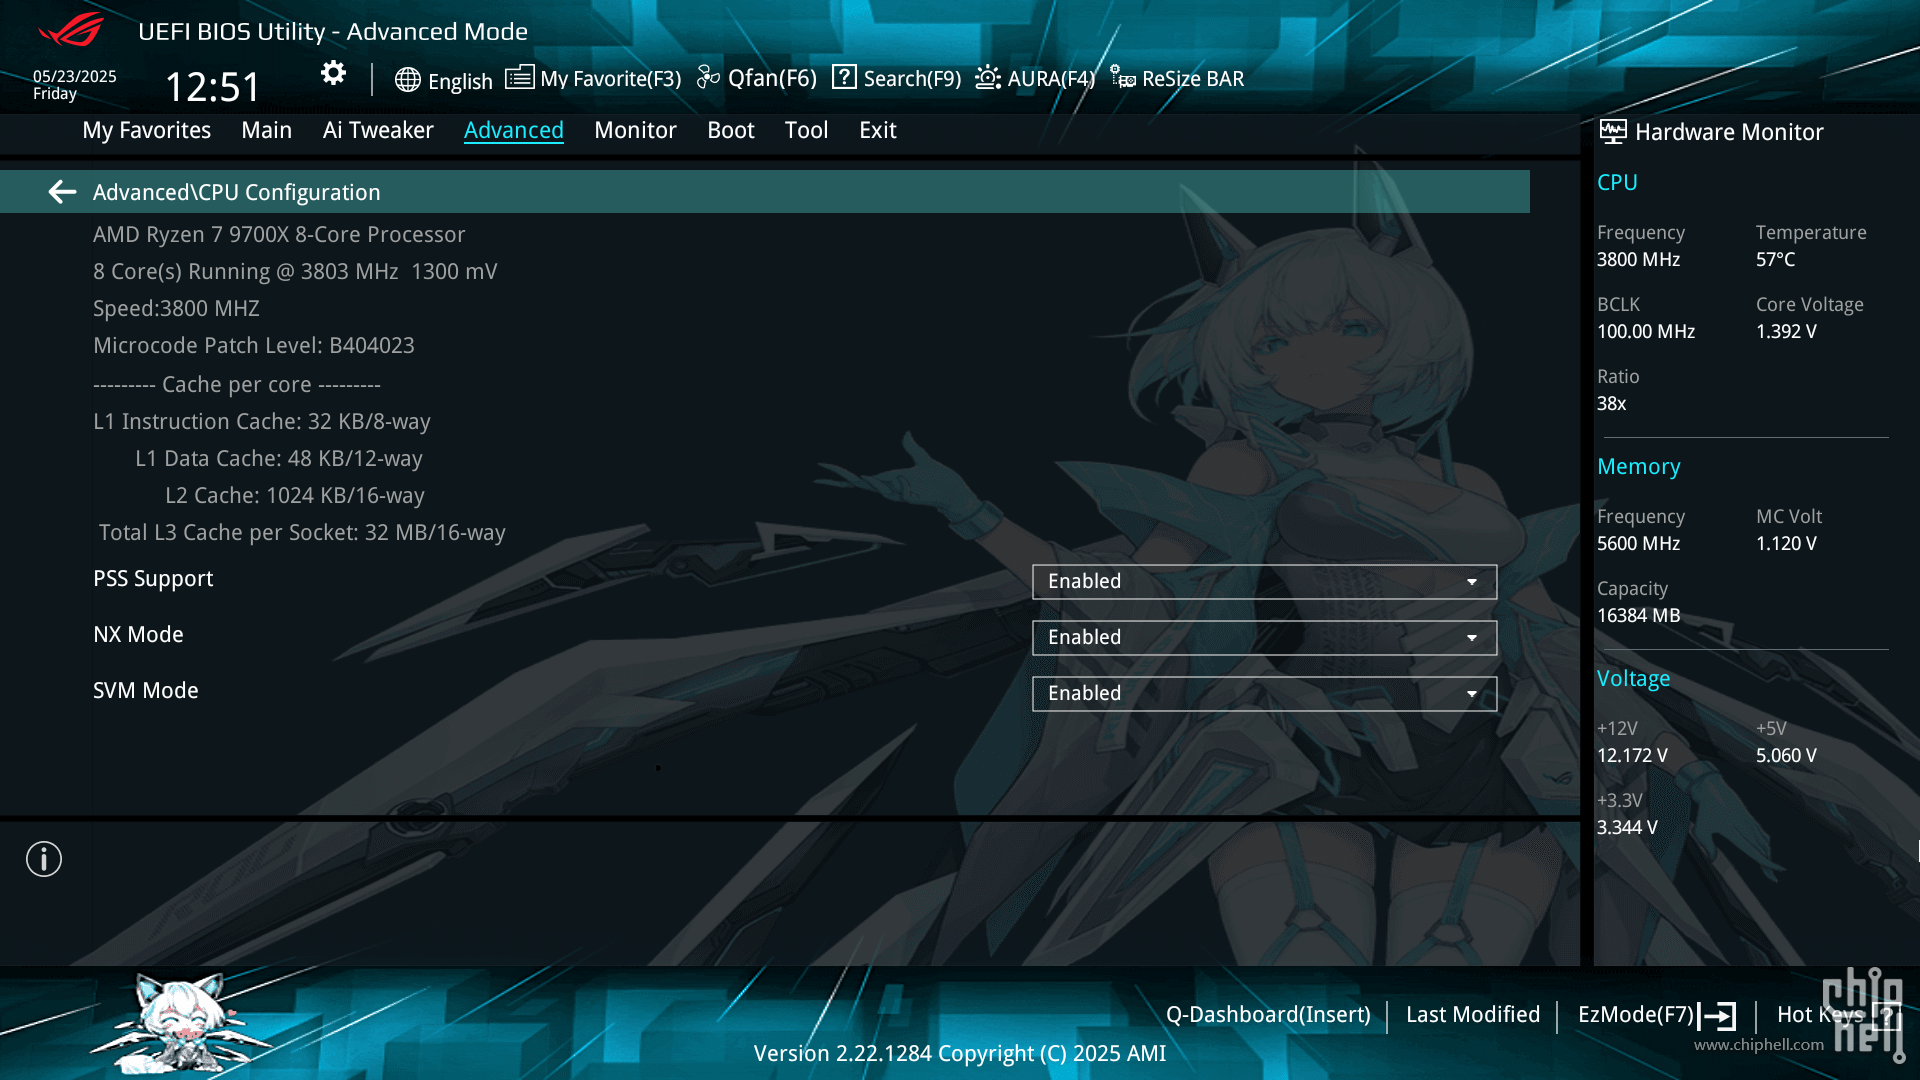Image resolution: width=1920 pixels, height=1080 pixels.
Task: Click Microcode Patch Level B404023 text
Action: 253,345
